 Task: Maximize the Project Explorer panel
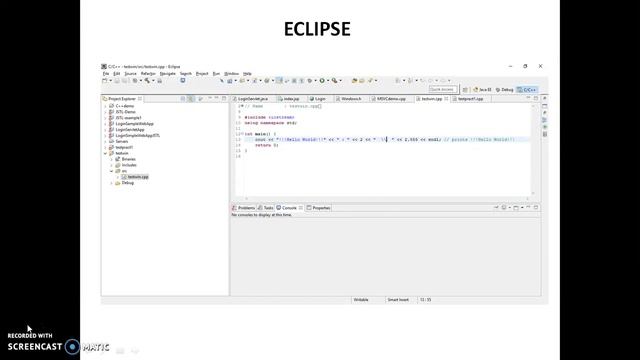click(x=224, y=99)
